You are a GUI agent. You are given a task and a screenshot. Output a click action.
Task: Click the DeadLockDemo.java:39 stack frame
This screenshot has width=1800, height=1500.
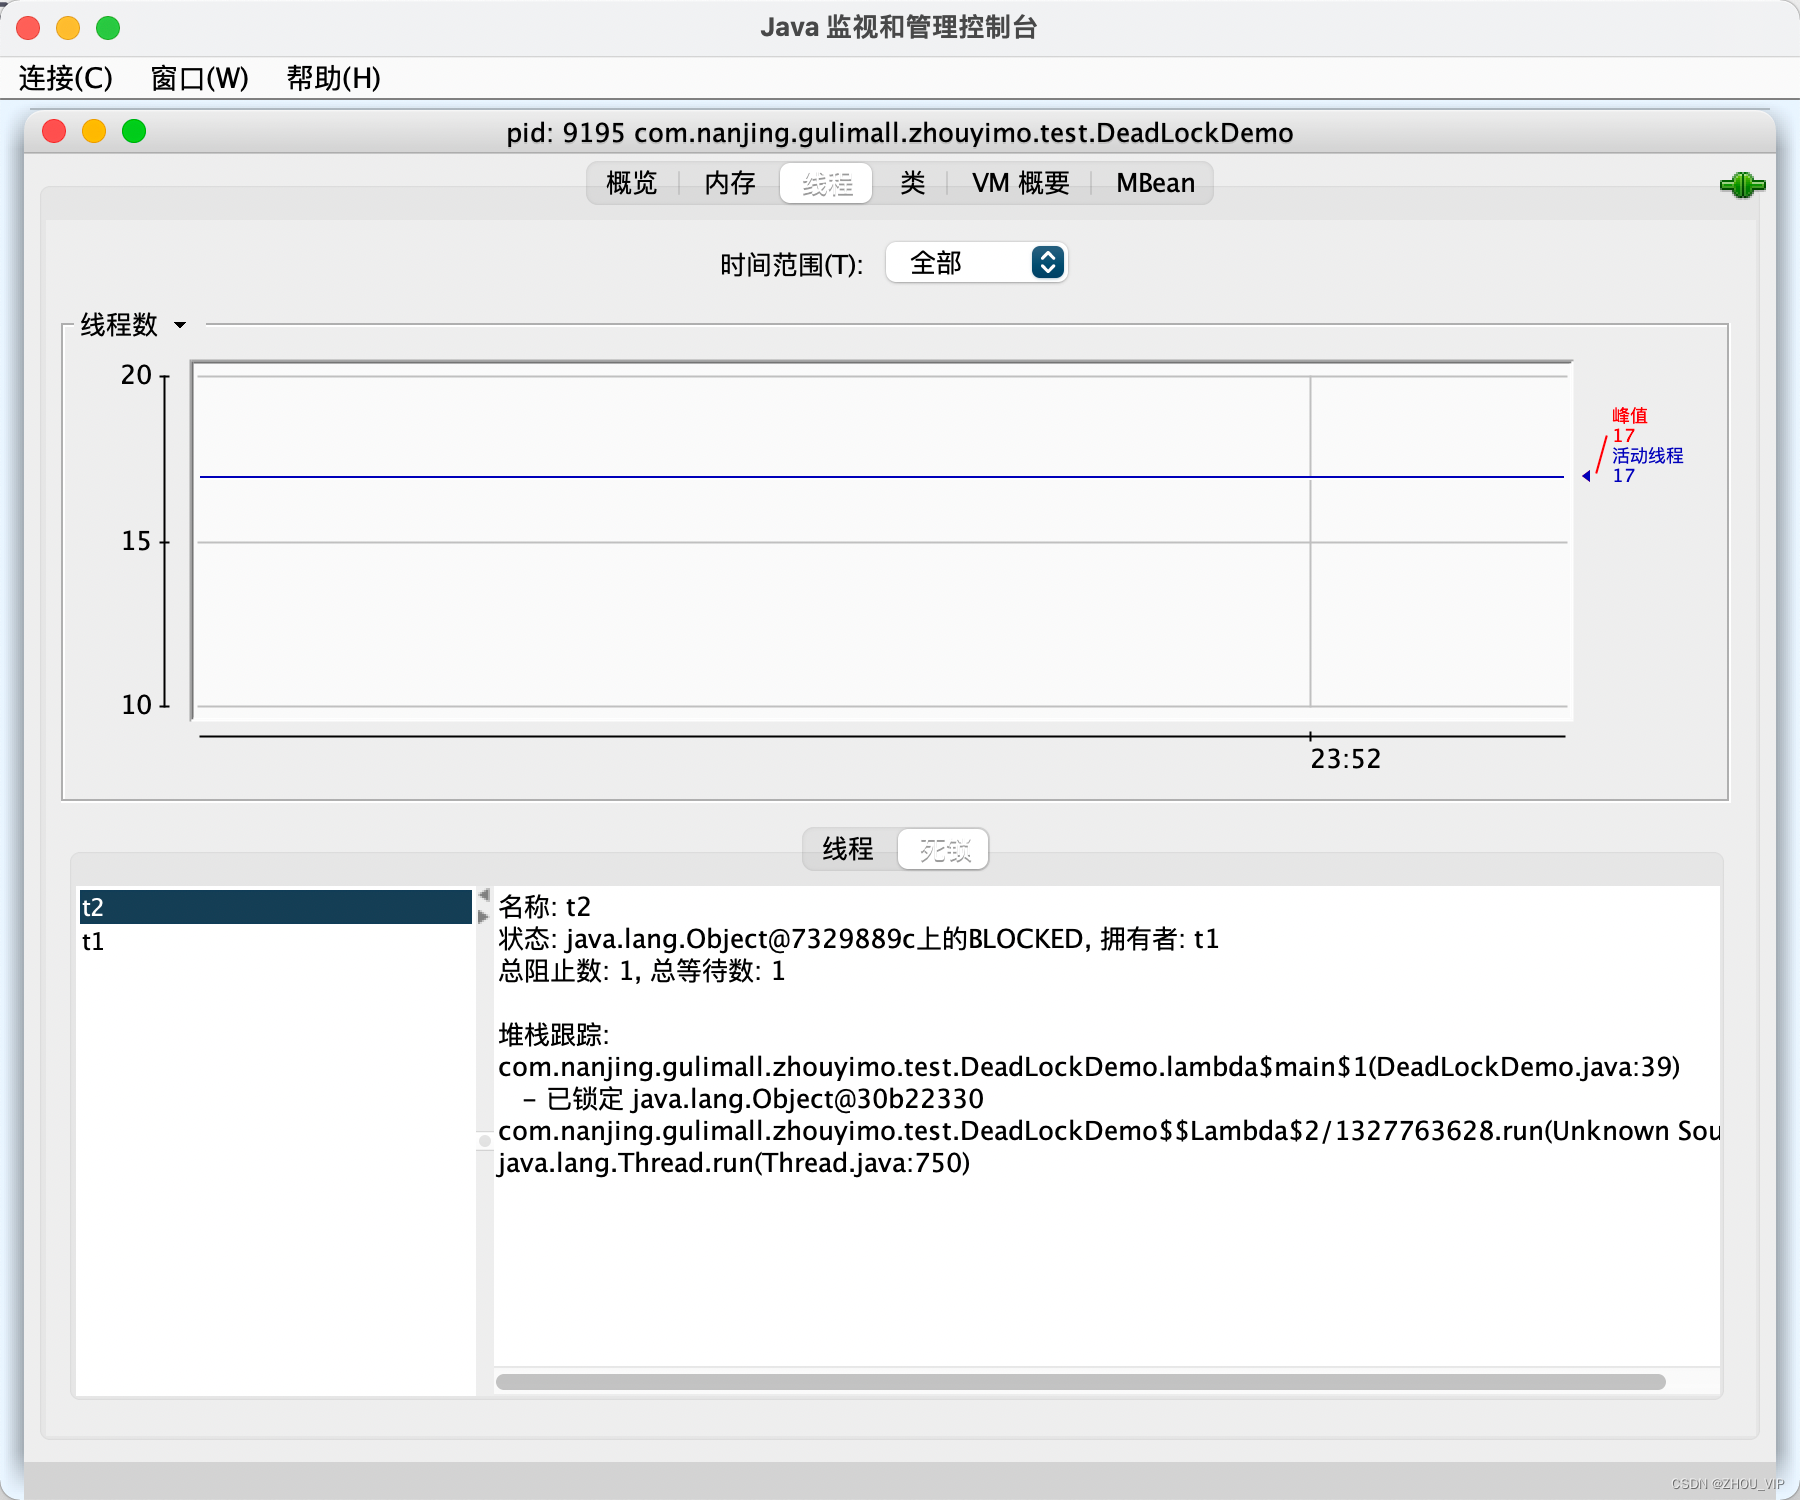point(1089,1067)
